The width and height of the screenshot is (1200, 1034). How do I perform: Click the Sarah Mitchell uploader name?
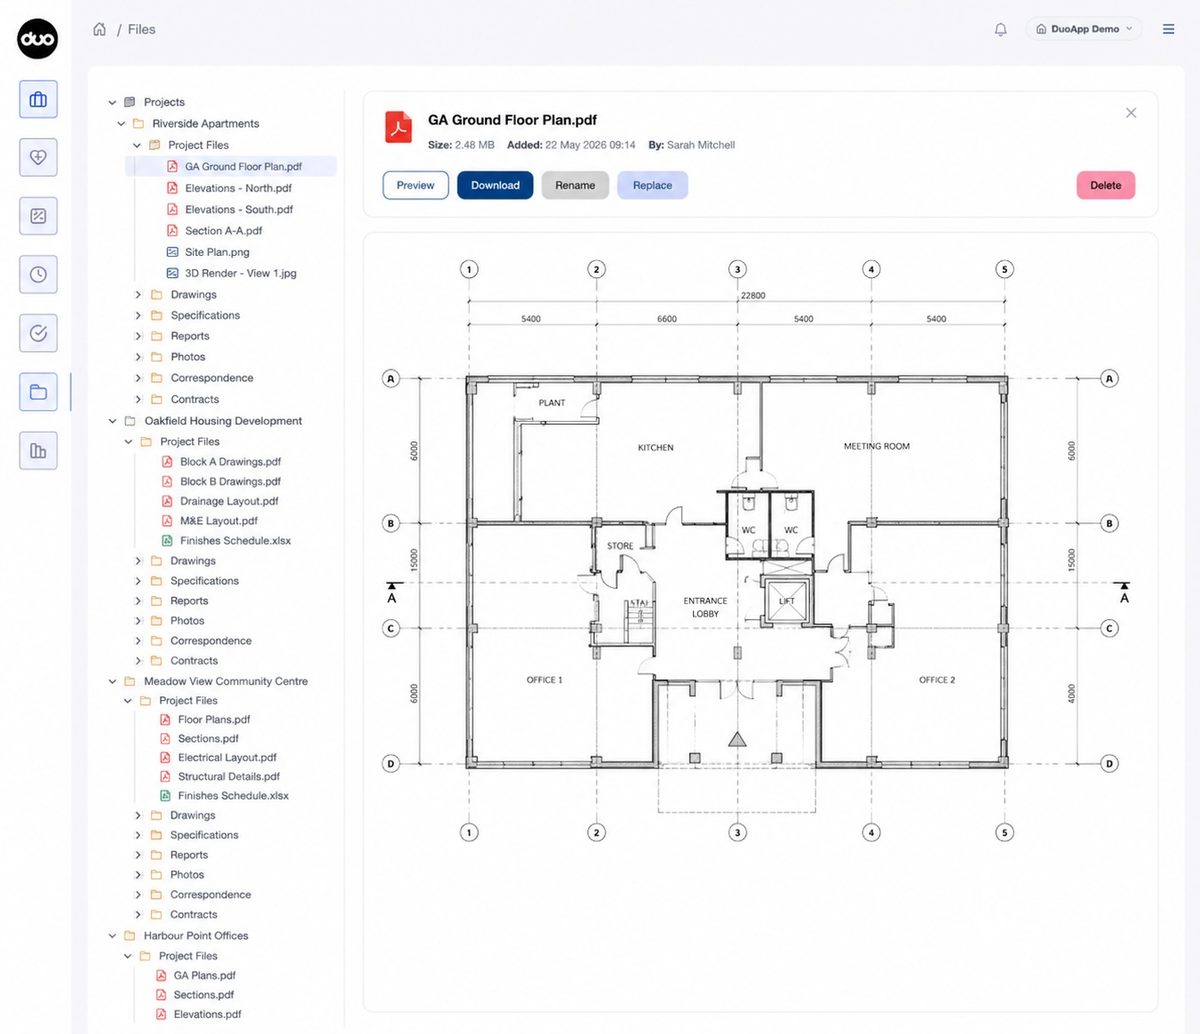(x=701, y=145)
